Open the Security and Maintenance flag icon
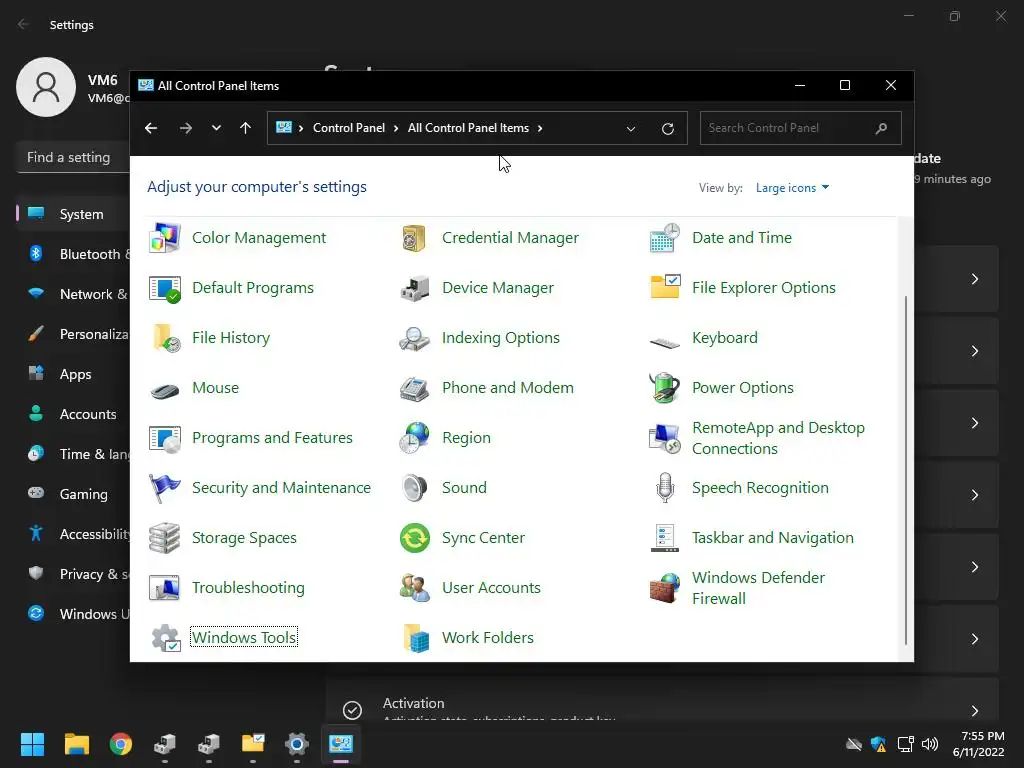This screenshot has height=768, width=1024. [x=165, y=488]
